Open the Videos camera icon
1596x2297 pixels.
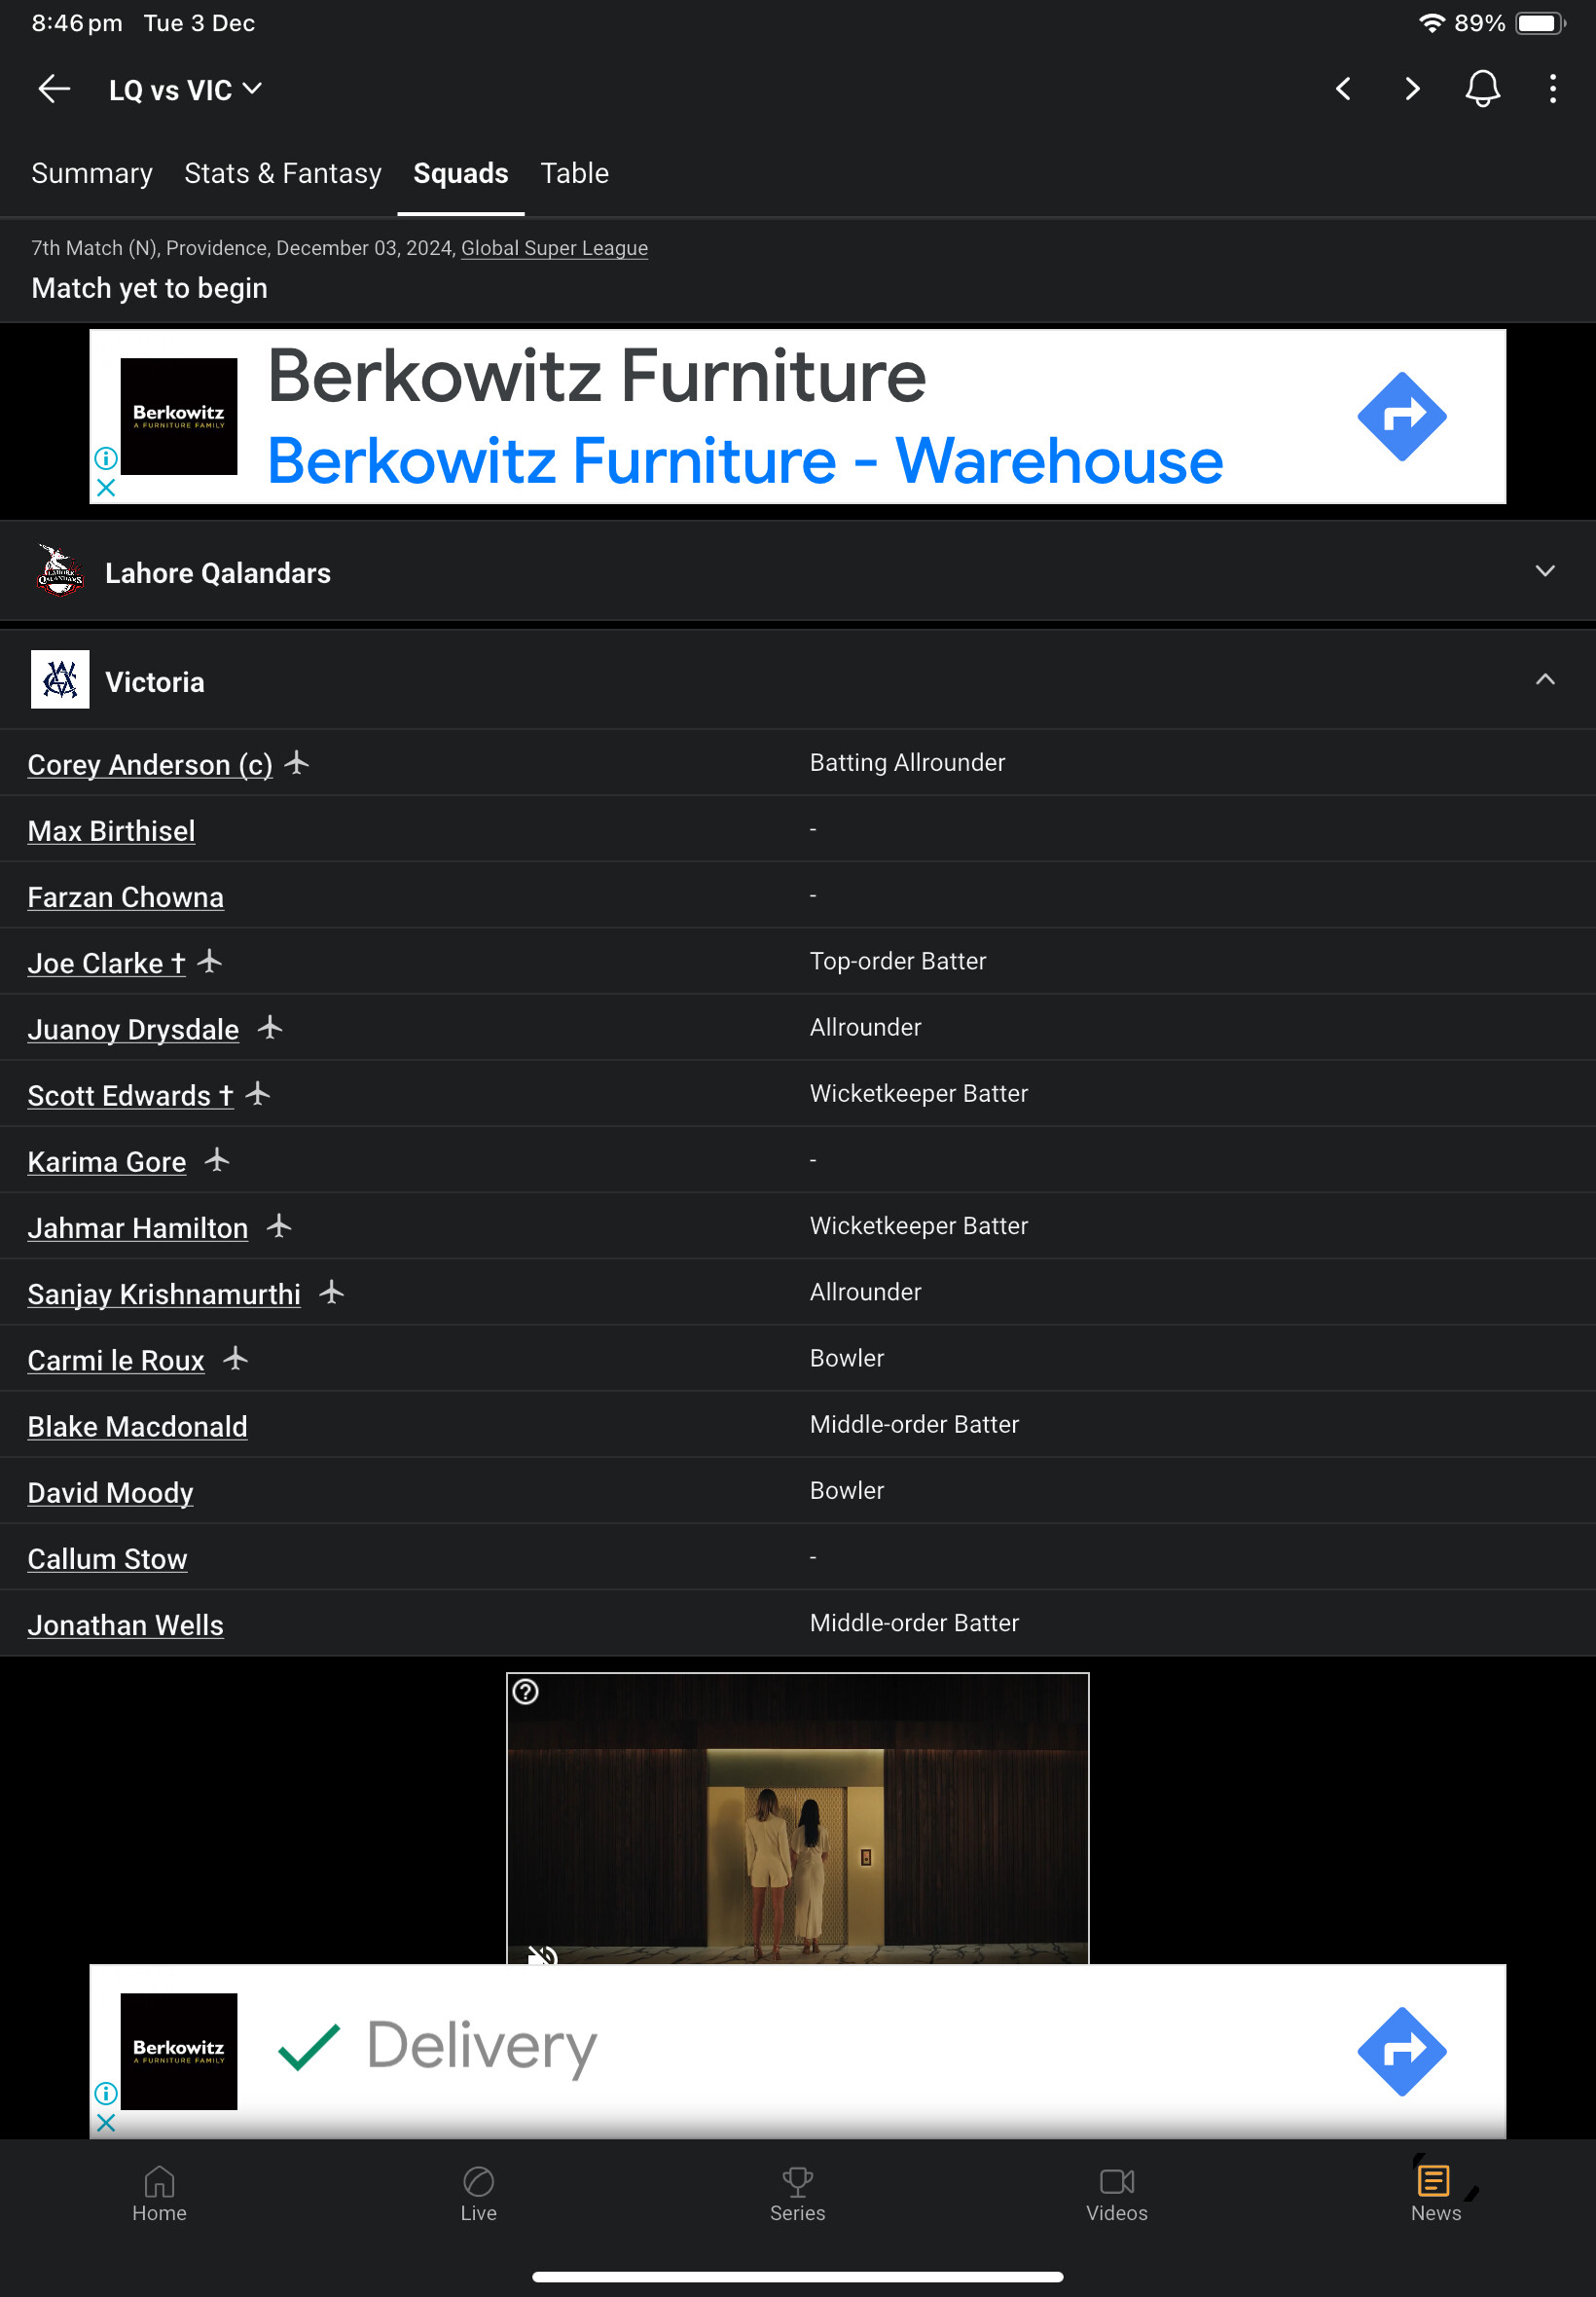(x=1116, y=2180)
